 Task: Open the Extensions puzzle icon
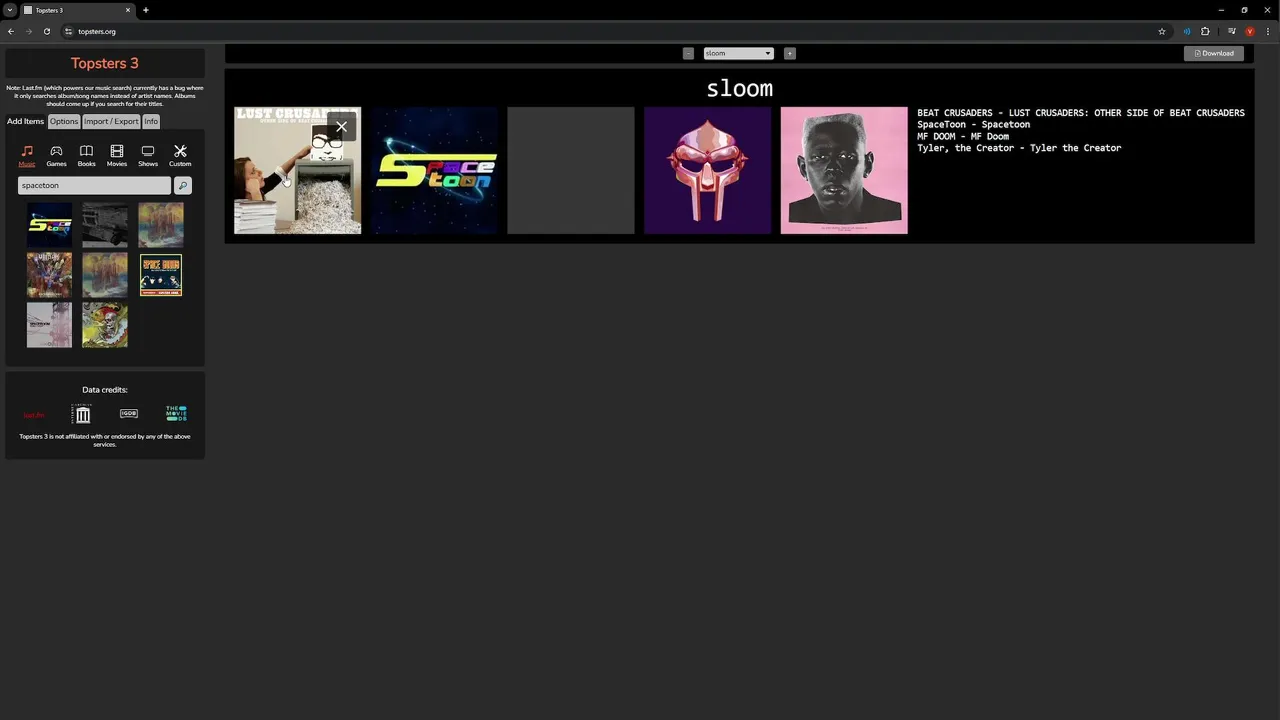tap(1205, 31)
